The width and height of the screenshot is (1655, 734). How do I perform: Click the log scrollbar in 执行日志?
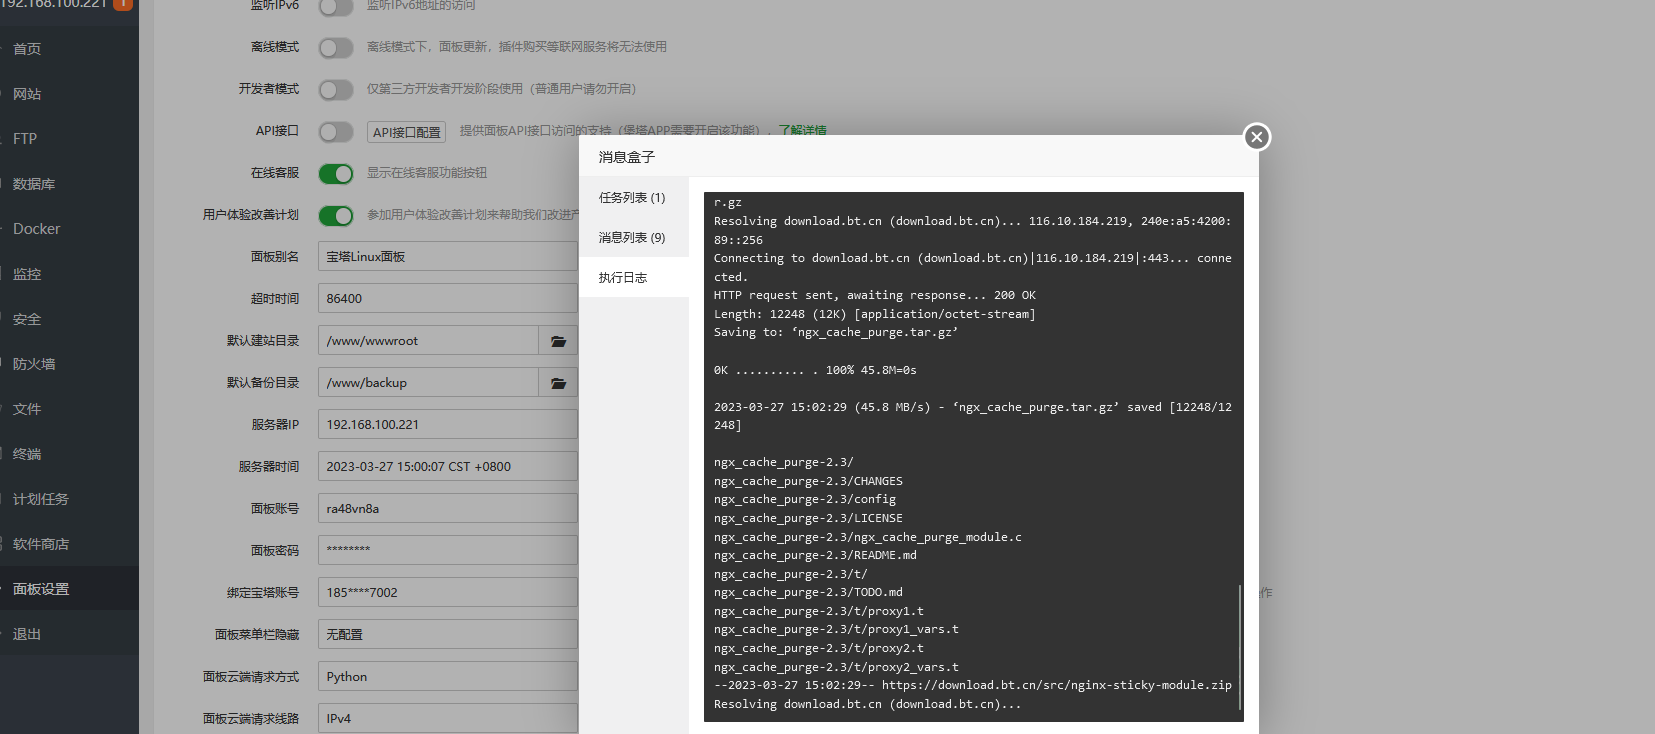coord(1240,648)
